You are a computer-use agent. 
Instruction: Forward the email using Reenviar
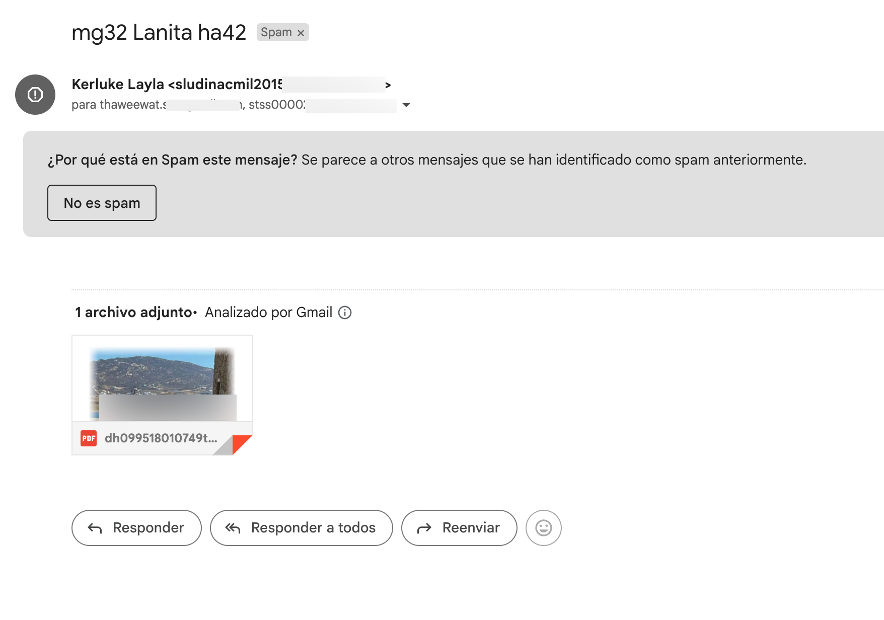459,528
